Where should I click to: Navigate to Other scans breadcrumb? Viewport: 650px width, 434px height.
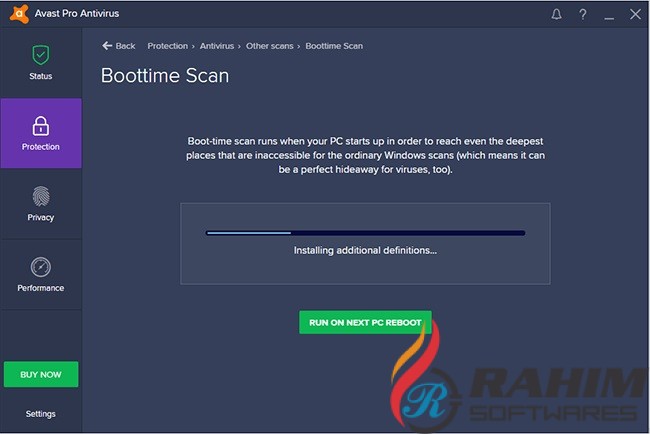[x=269, y=46]
